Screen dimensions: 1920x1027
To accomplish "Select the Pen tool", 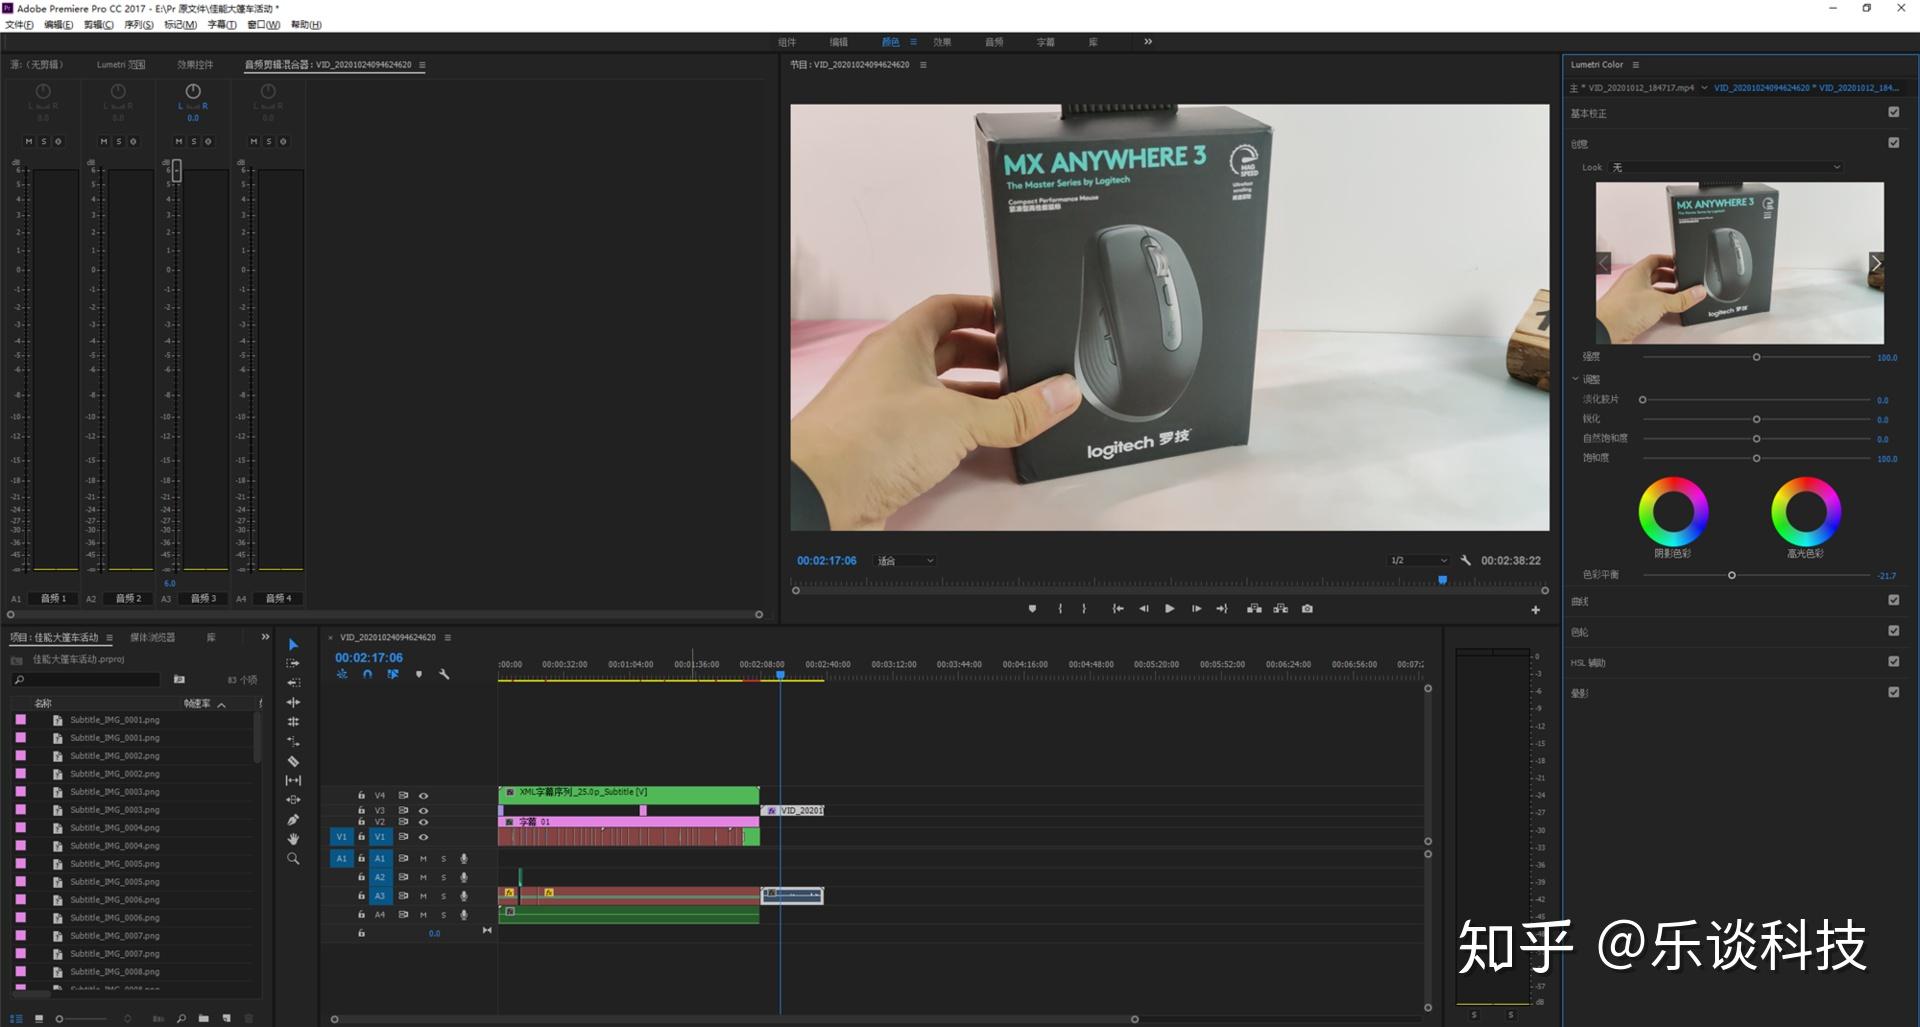I will [293, 820].
